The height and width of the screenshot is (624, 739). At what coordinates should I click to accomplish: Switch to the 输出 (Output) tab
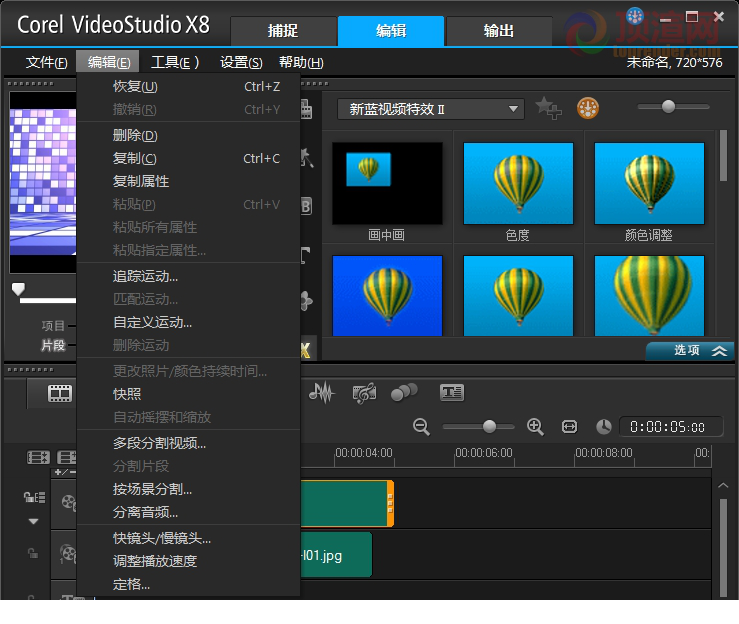[x=499, y=31]
